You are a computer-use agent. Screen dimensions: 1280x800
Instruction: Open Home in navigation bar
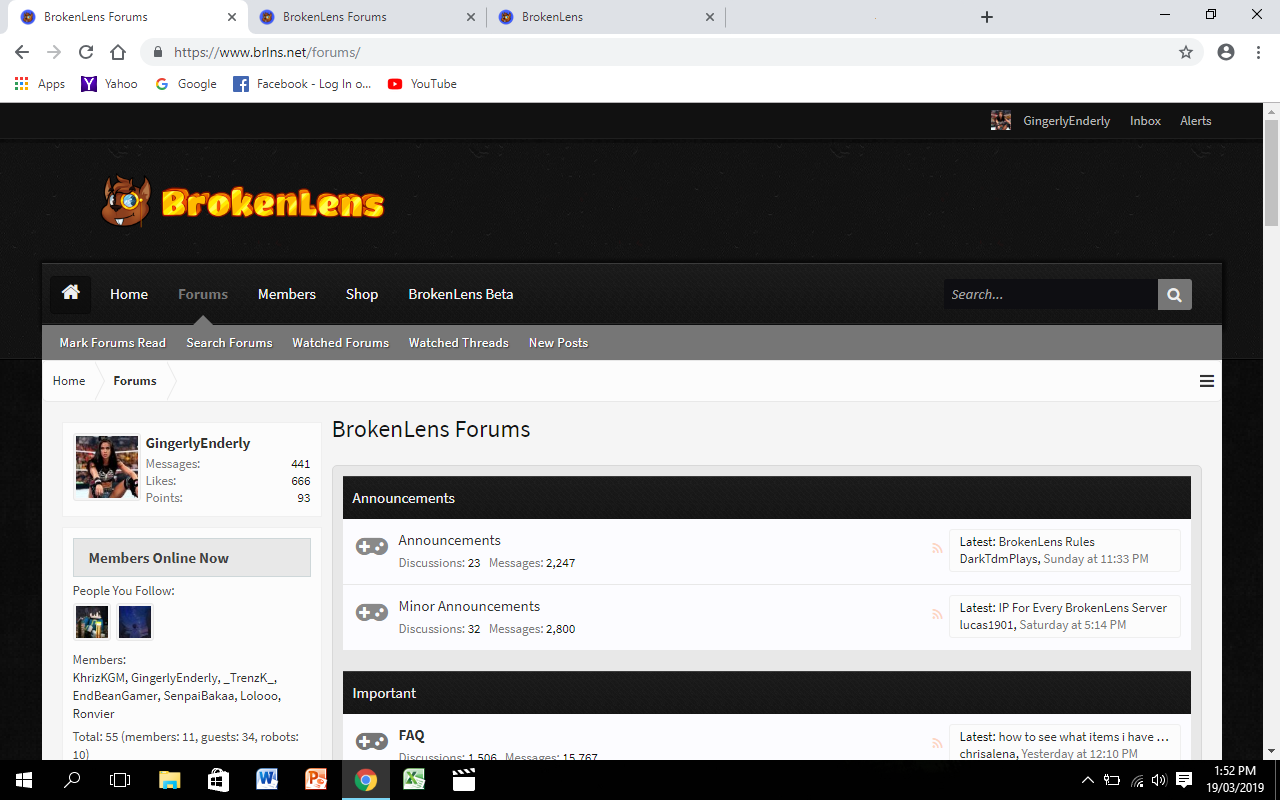pos(129,294)
